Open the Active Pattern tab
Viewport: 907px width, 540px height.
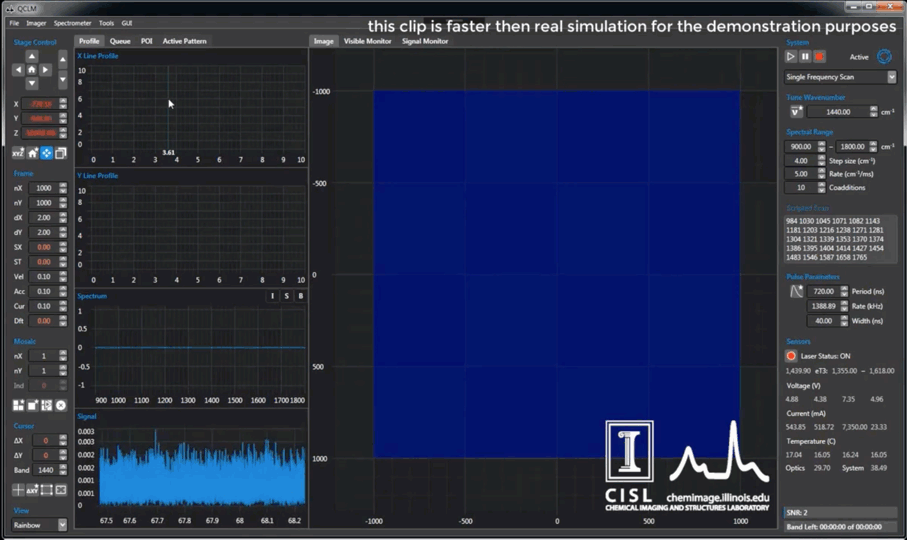184,41
